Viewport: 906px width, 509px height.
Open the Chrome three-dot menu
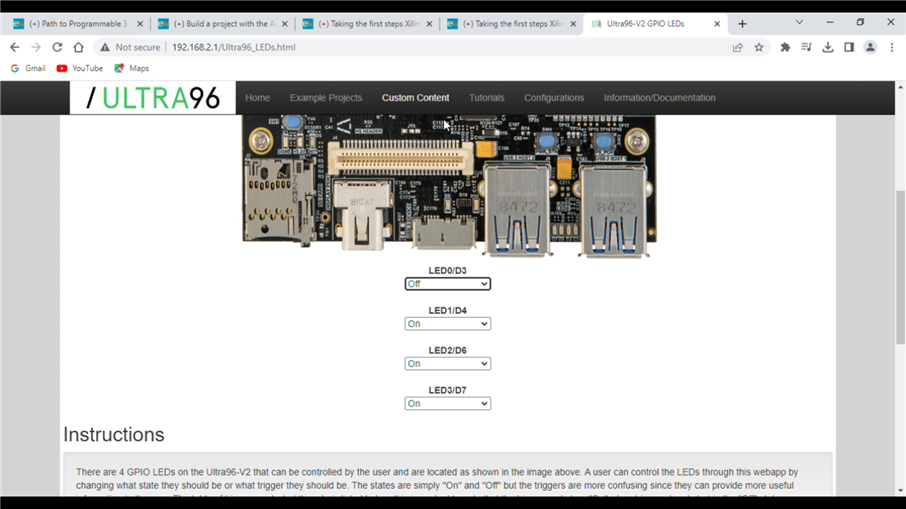(892, 47)
